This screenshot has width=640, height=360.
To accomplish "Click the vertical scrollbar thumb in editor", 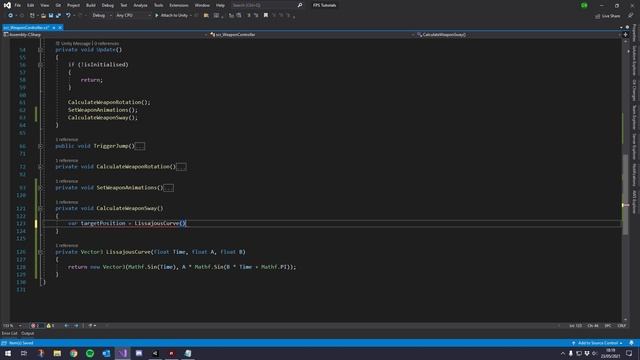I will coord(625,195).
